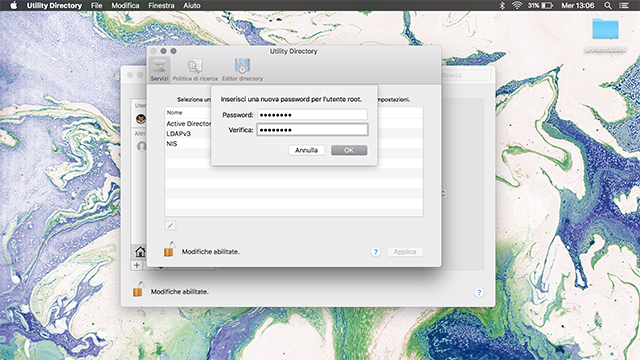
Task: Open the File menu
Action: pos(97,5)
